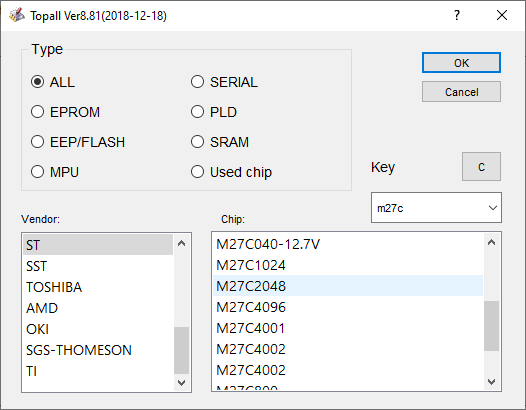Select the EPROM type radio button
Screen dimensions: 526x410
(x=38, y=112)
